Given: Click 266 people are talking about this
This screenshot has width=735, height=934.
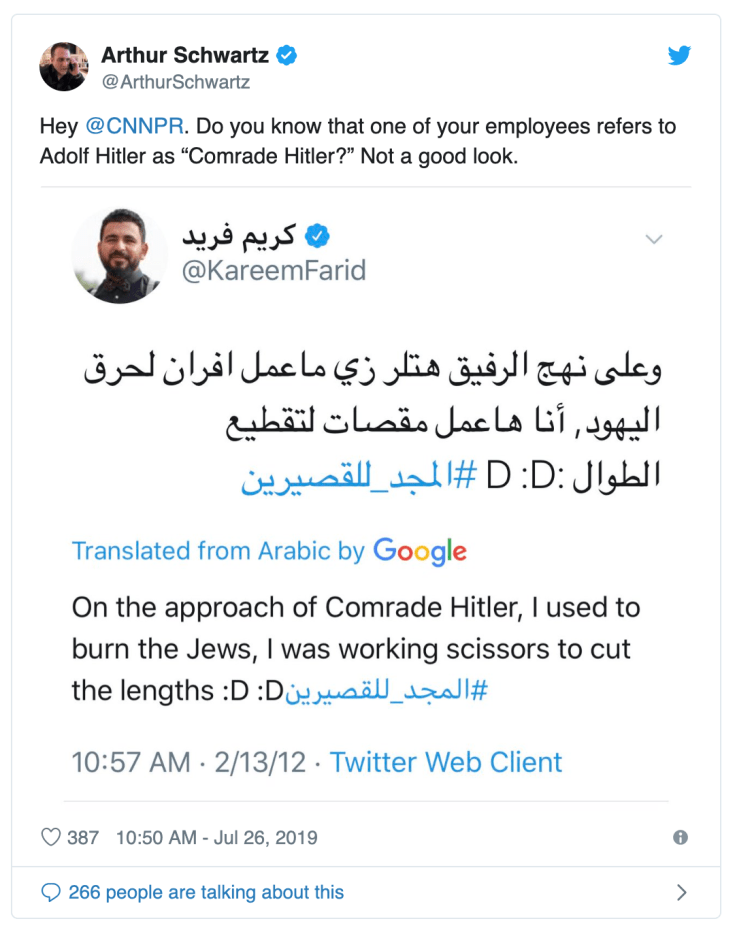Looking at the screenshot, I should click(x=209, y=891).
